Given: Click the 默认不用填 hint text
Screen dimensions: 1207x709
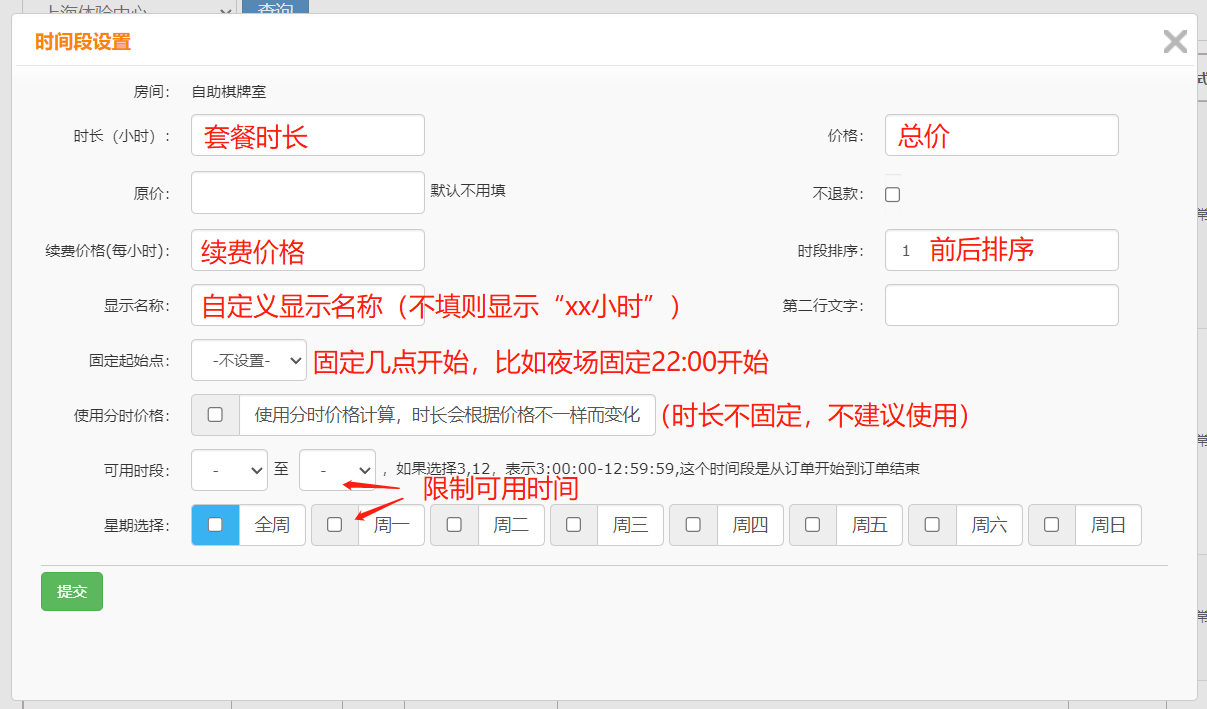Looking at the screenshot, I should pos(468,189).
